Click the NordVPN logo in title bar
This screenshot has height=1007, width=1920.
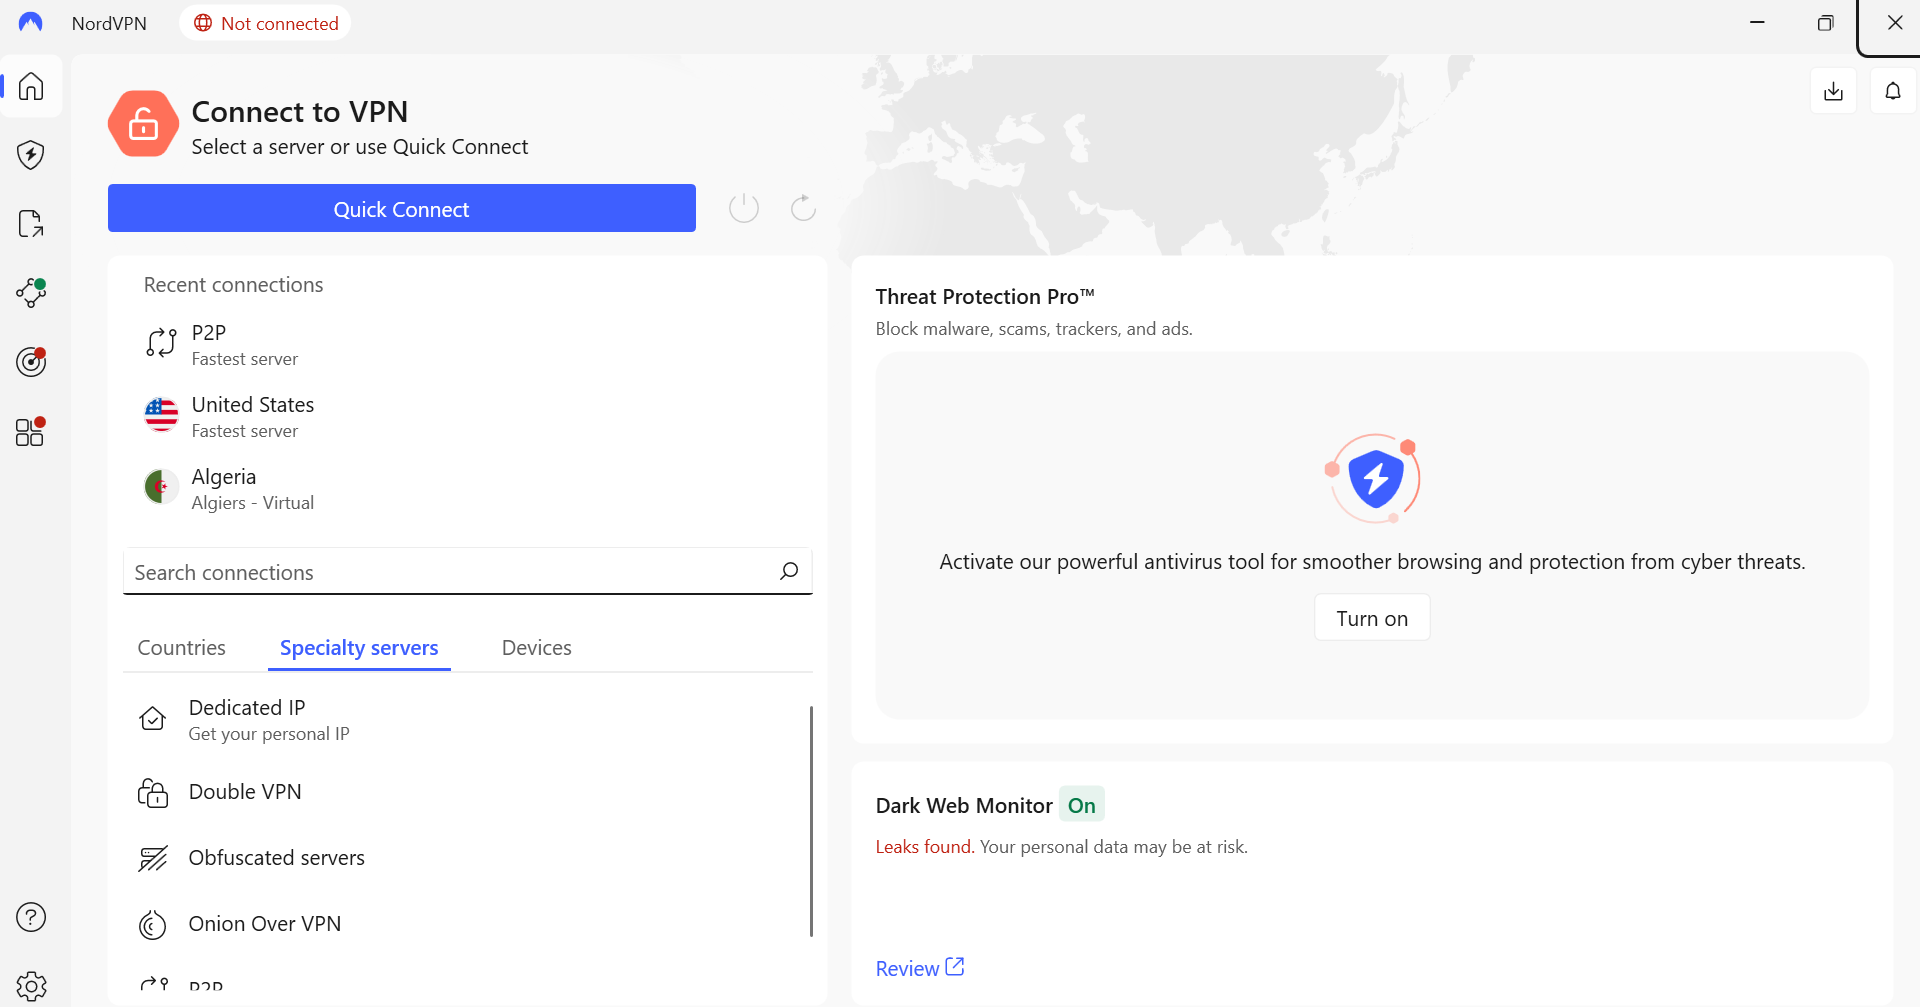point(31,22)
